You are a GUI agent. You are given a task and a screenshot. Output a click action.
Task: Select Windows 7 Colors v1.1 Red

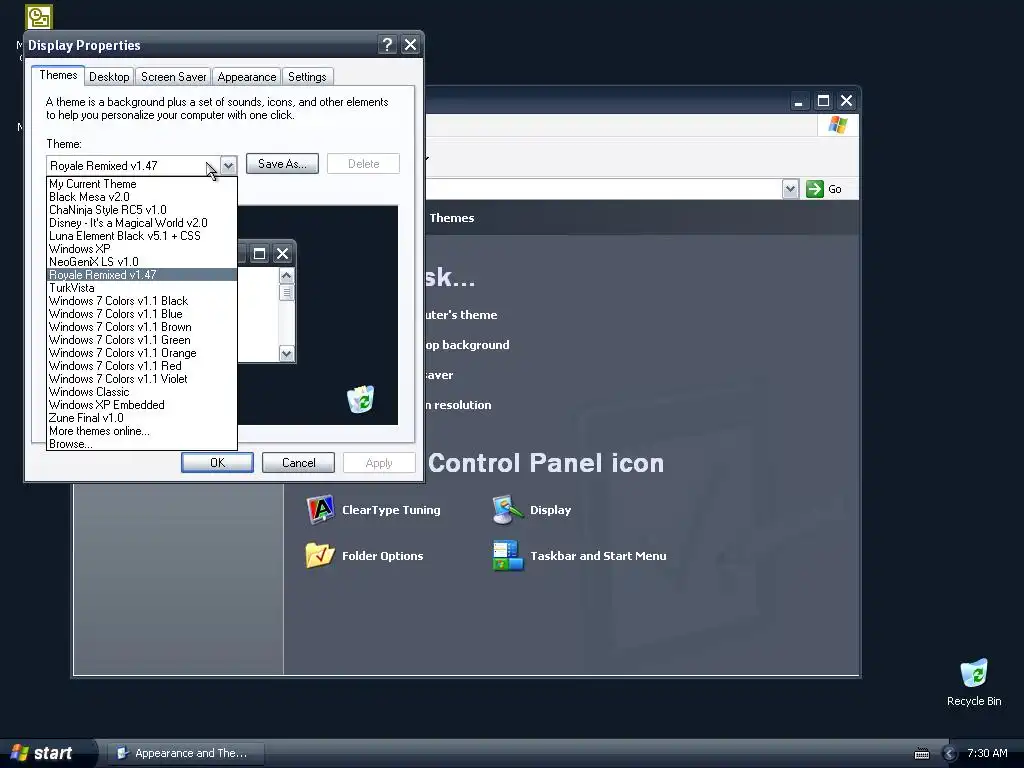pos(142,366)
